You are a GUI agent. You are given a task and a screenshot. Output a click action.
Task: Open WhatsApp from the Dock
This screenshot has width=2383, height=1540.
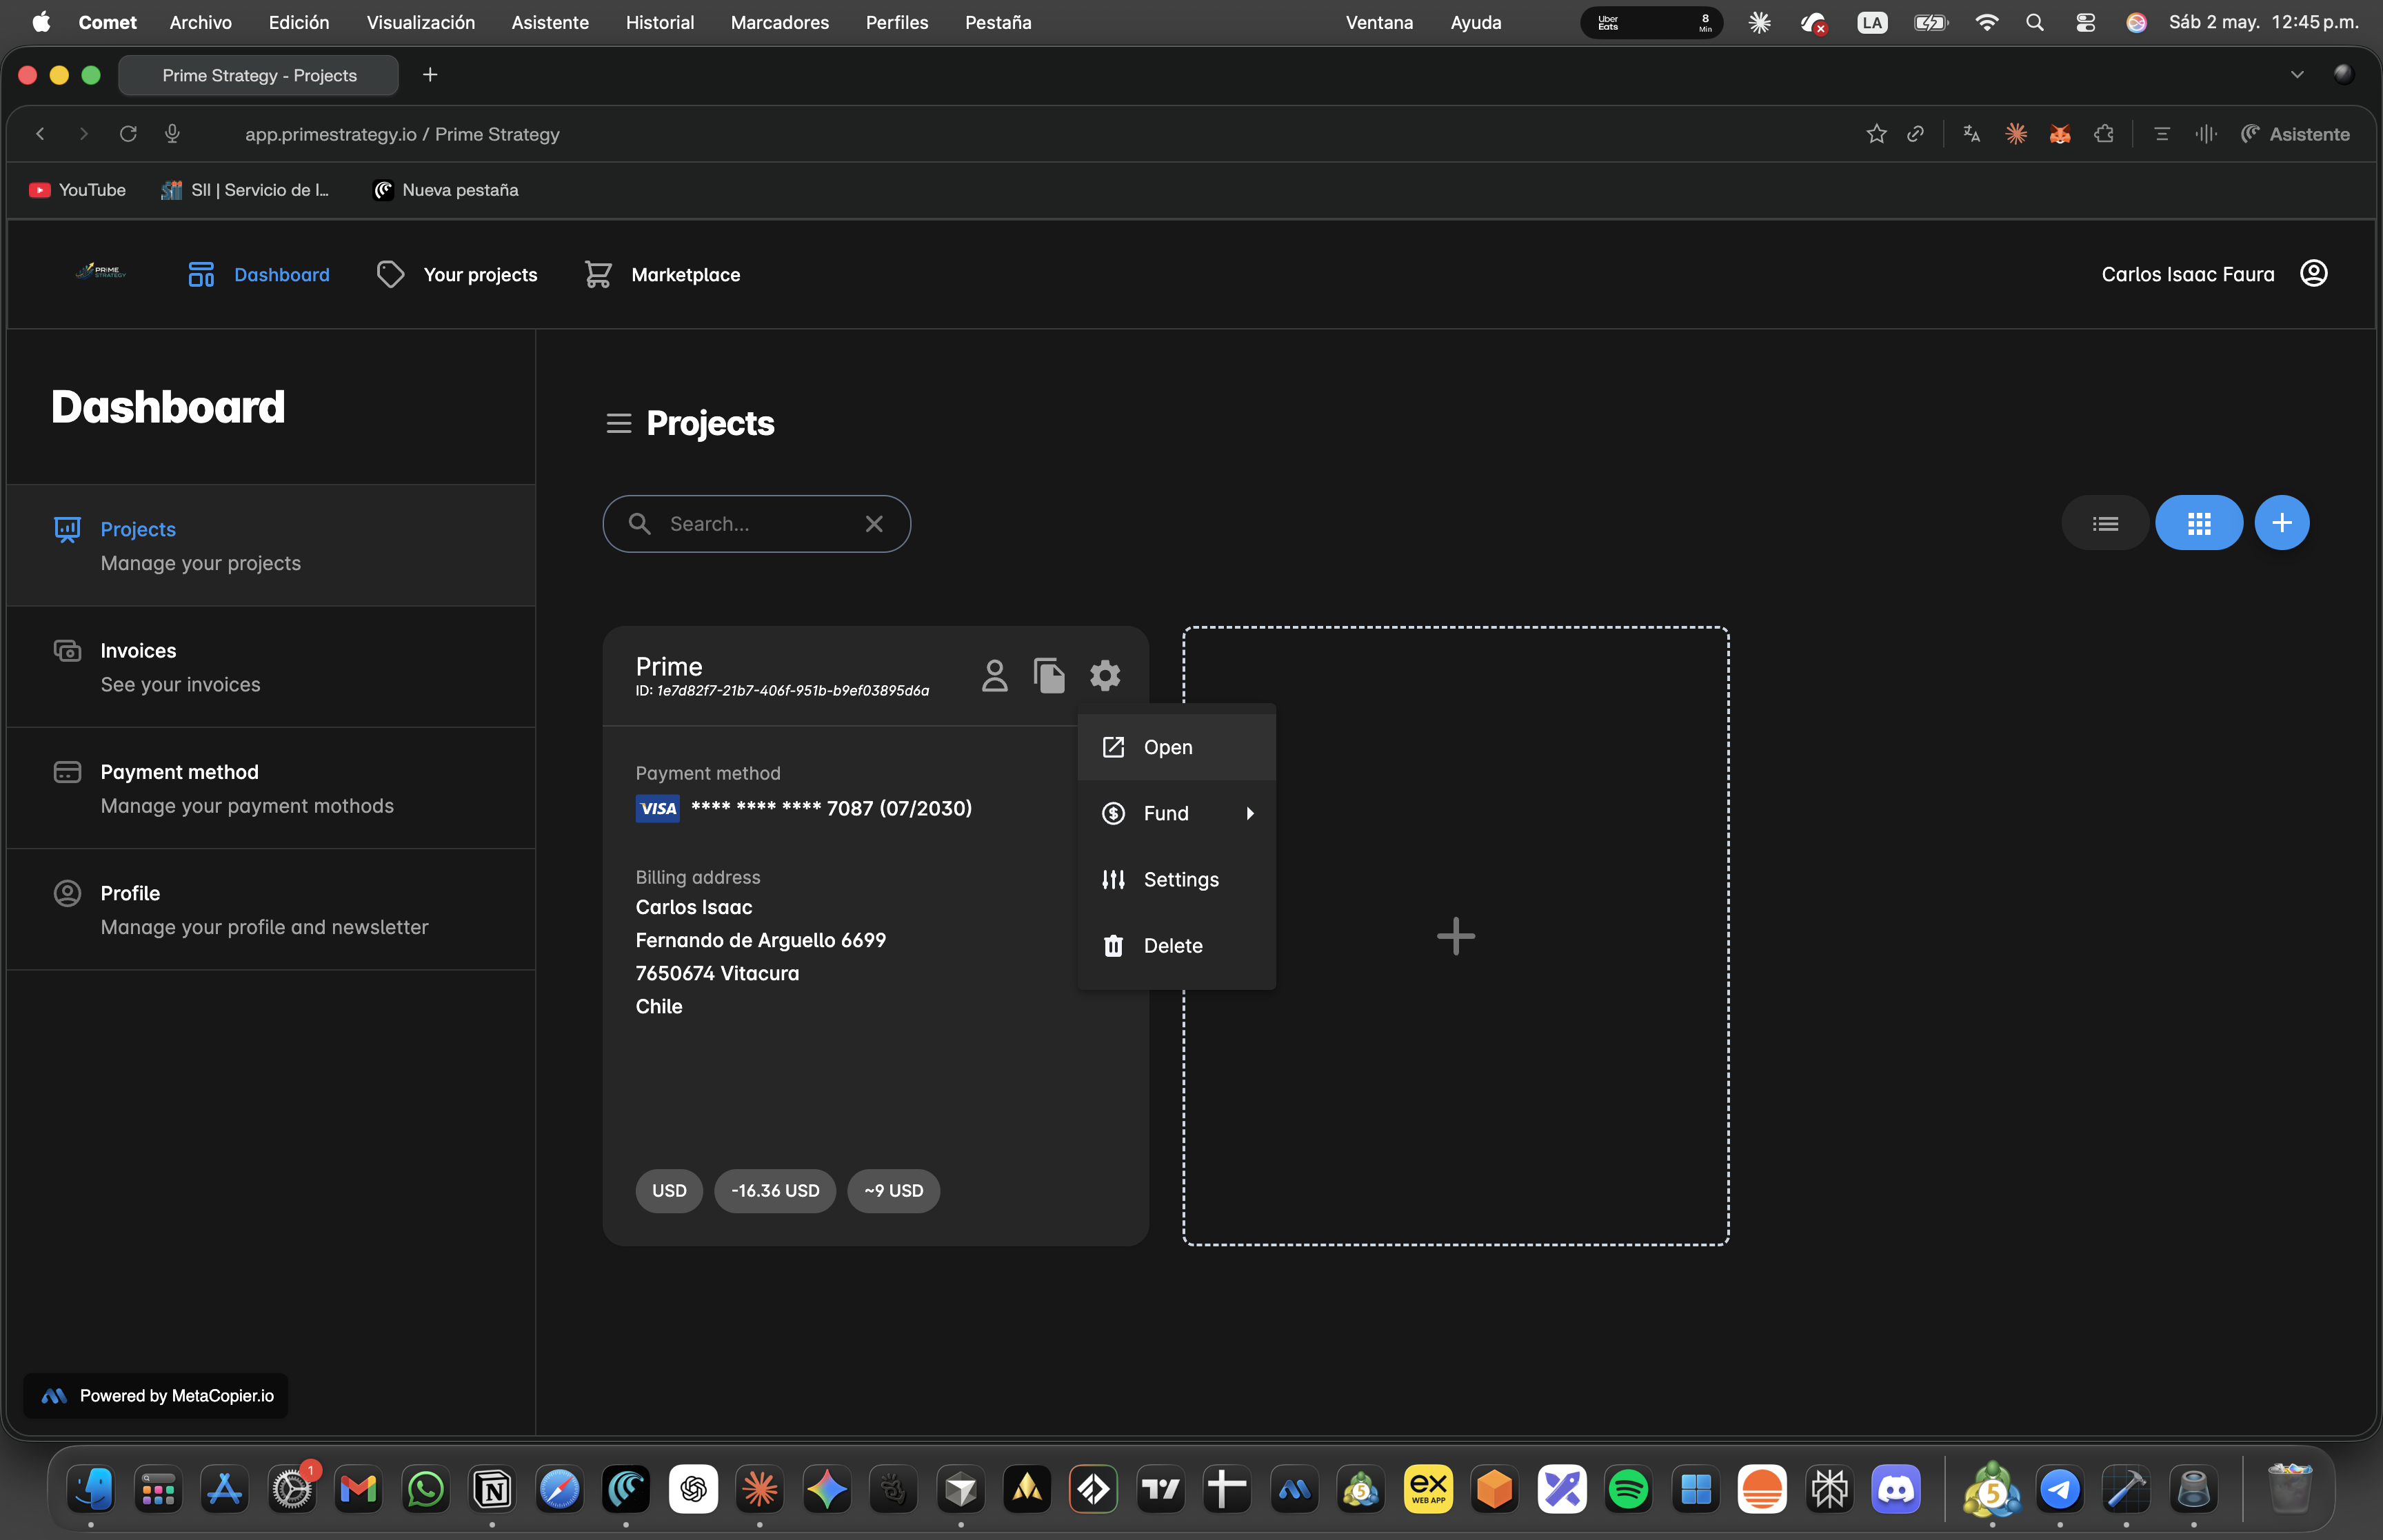[425, 1490]
